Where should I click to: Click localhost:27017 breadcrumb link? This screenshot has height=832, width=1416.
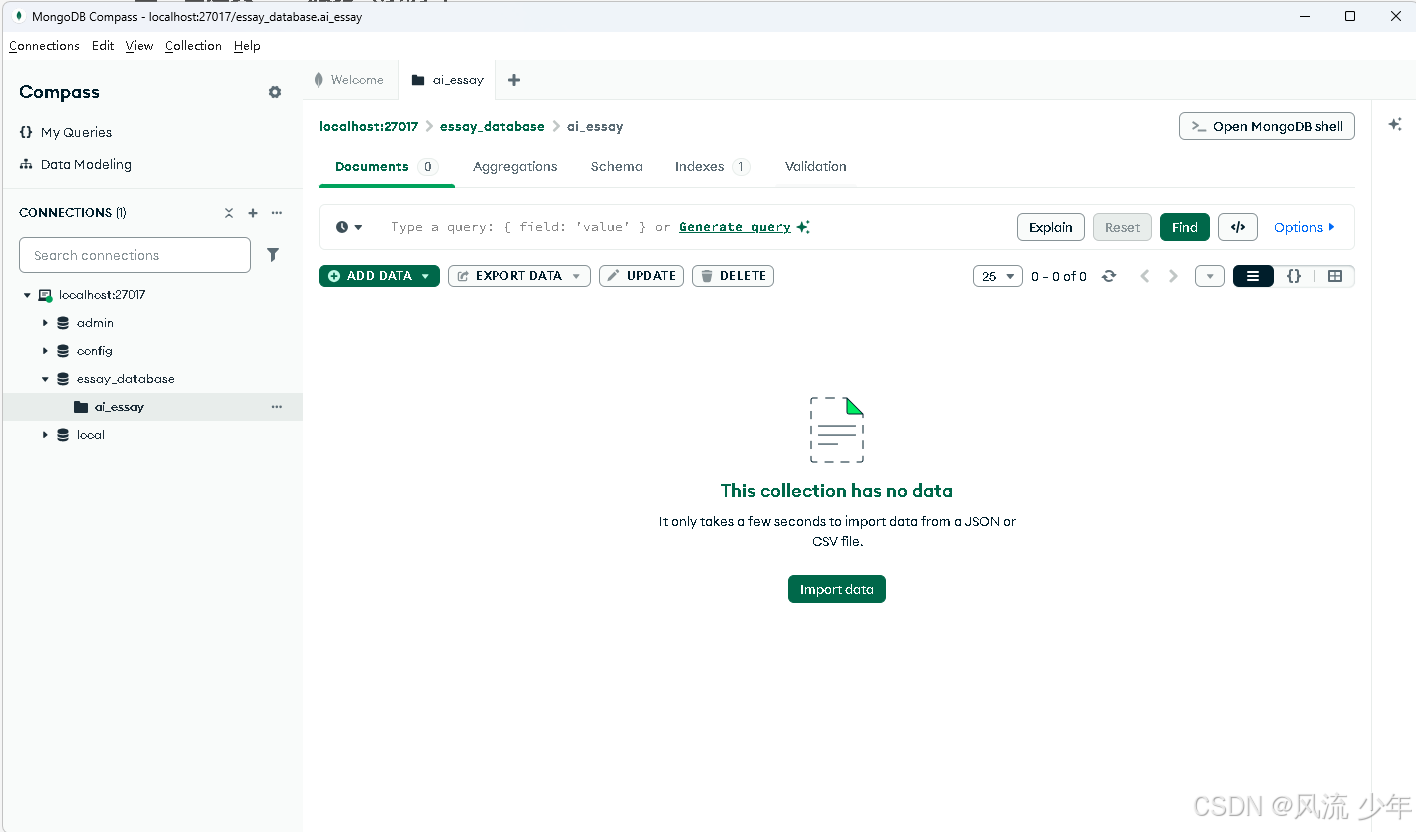tap(368, 127)
